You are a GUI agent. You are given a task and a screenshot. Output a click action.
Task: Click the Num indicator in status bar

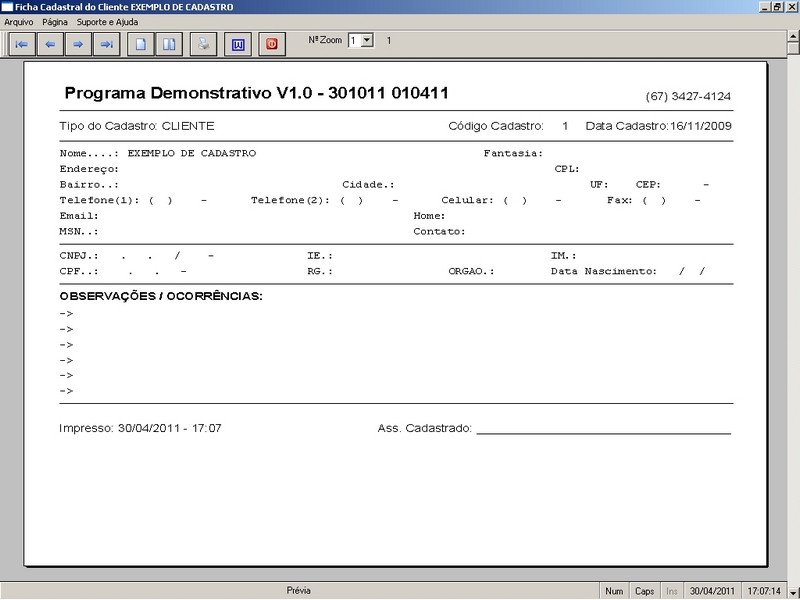tap(614, 591)
